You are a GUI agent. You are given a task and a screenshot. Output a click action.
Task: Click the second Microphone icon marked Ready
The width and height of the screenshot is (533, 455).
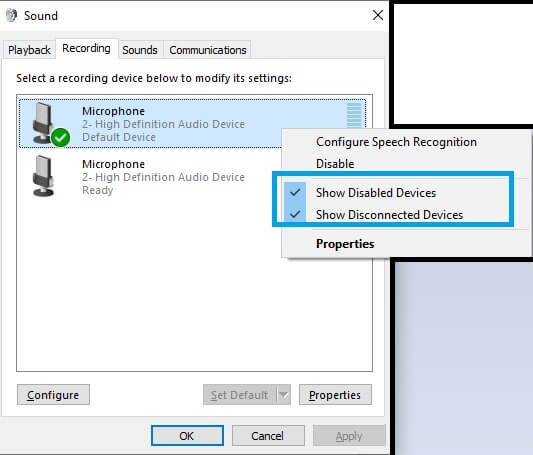43,176
